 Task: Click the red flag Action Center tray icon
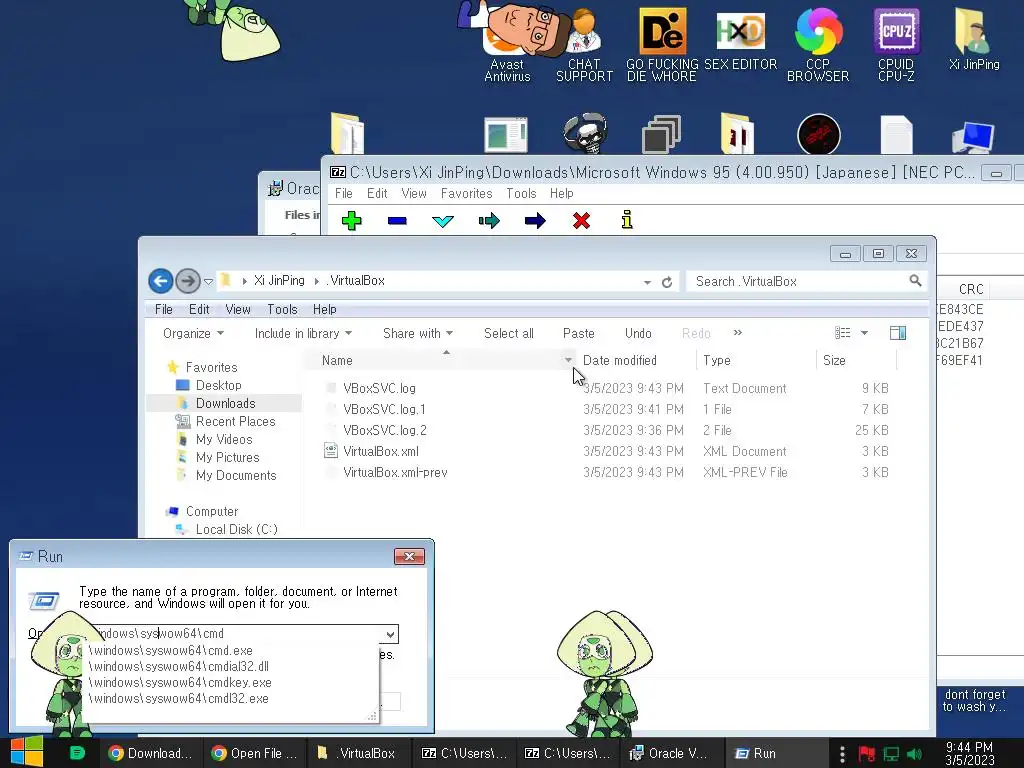pyautogui.click(x=867, y=754)
